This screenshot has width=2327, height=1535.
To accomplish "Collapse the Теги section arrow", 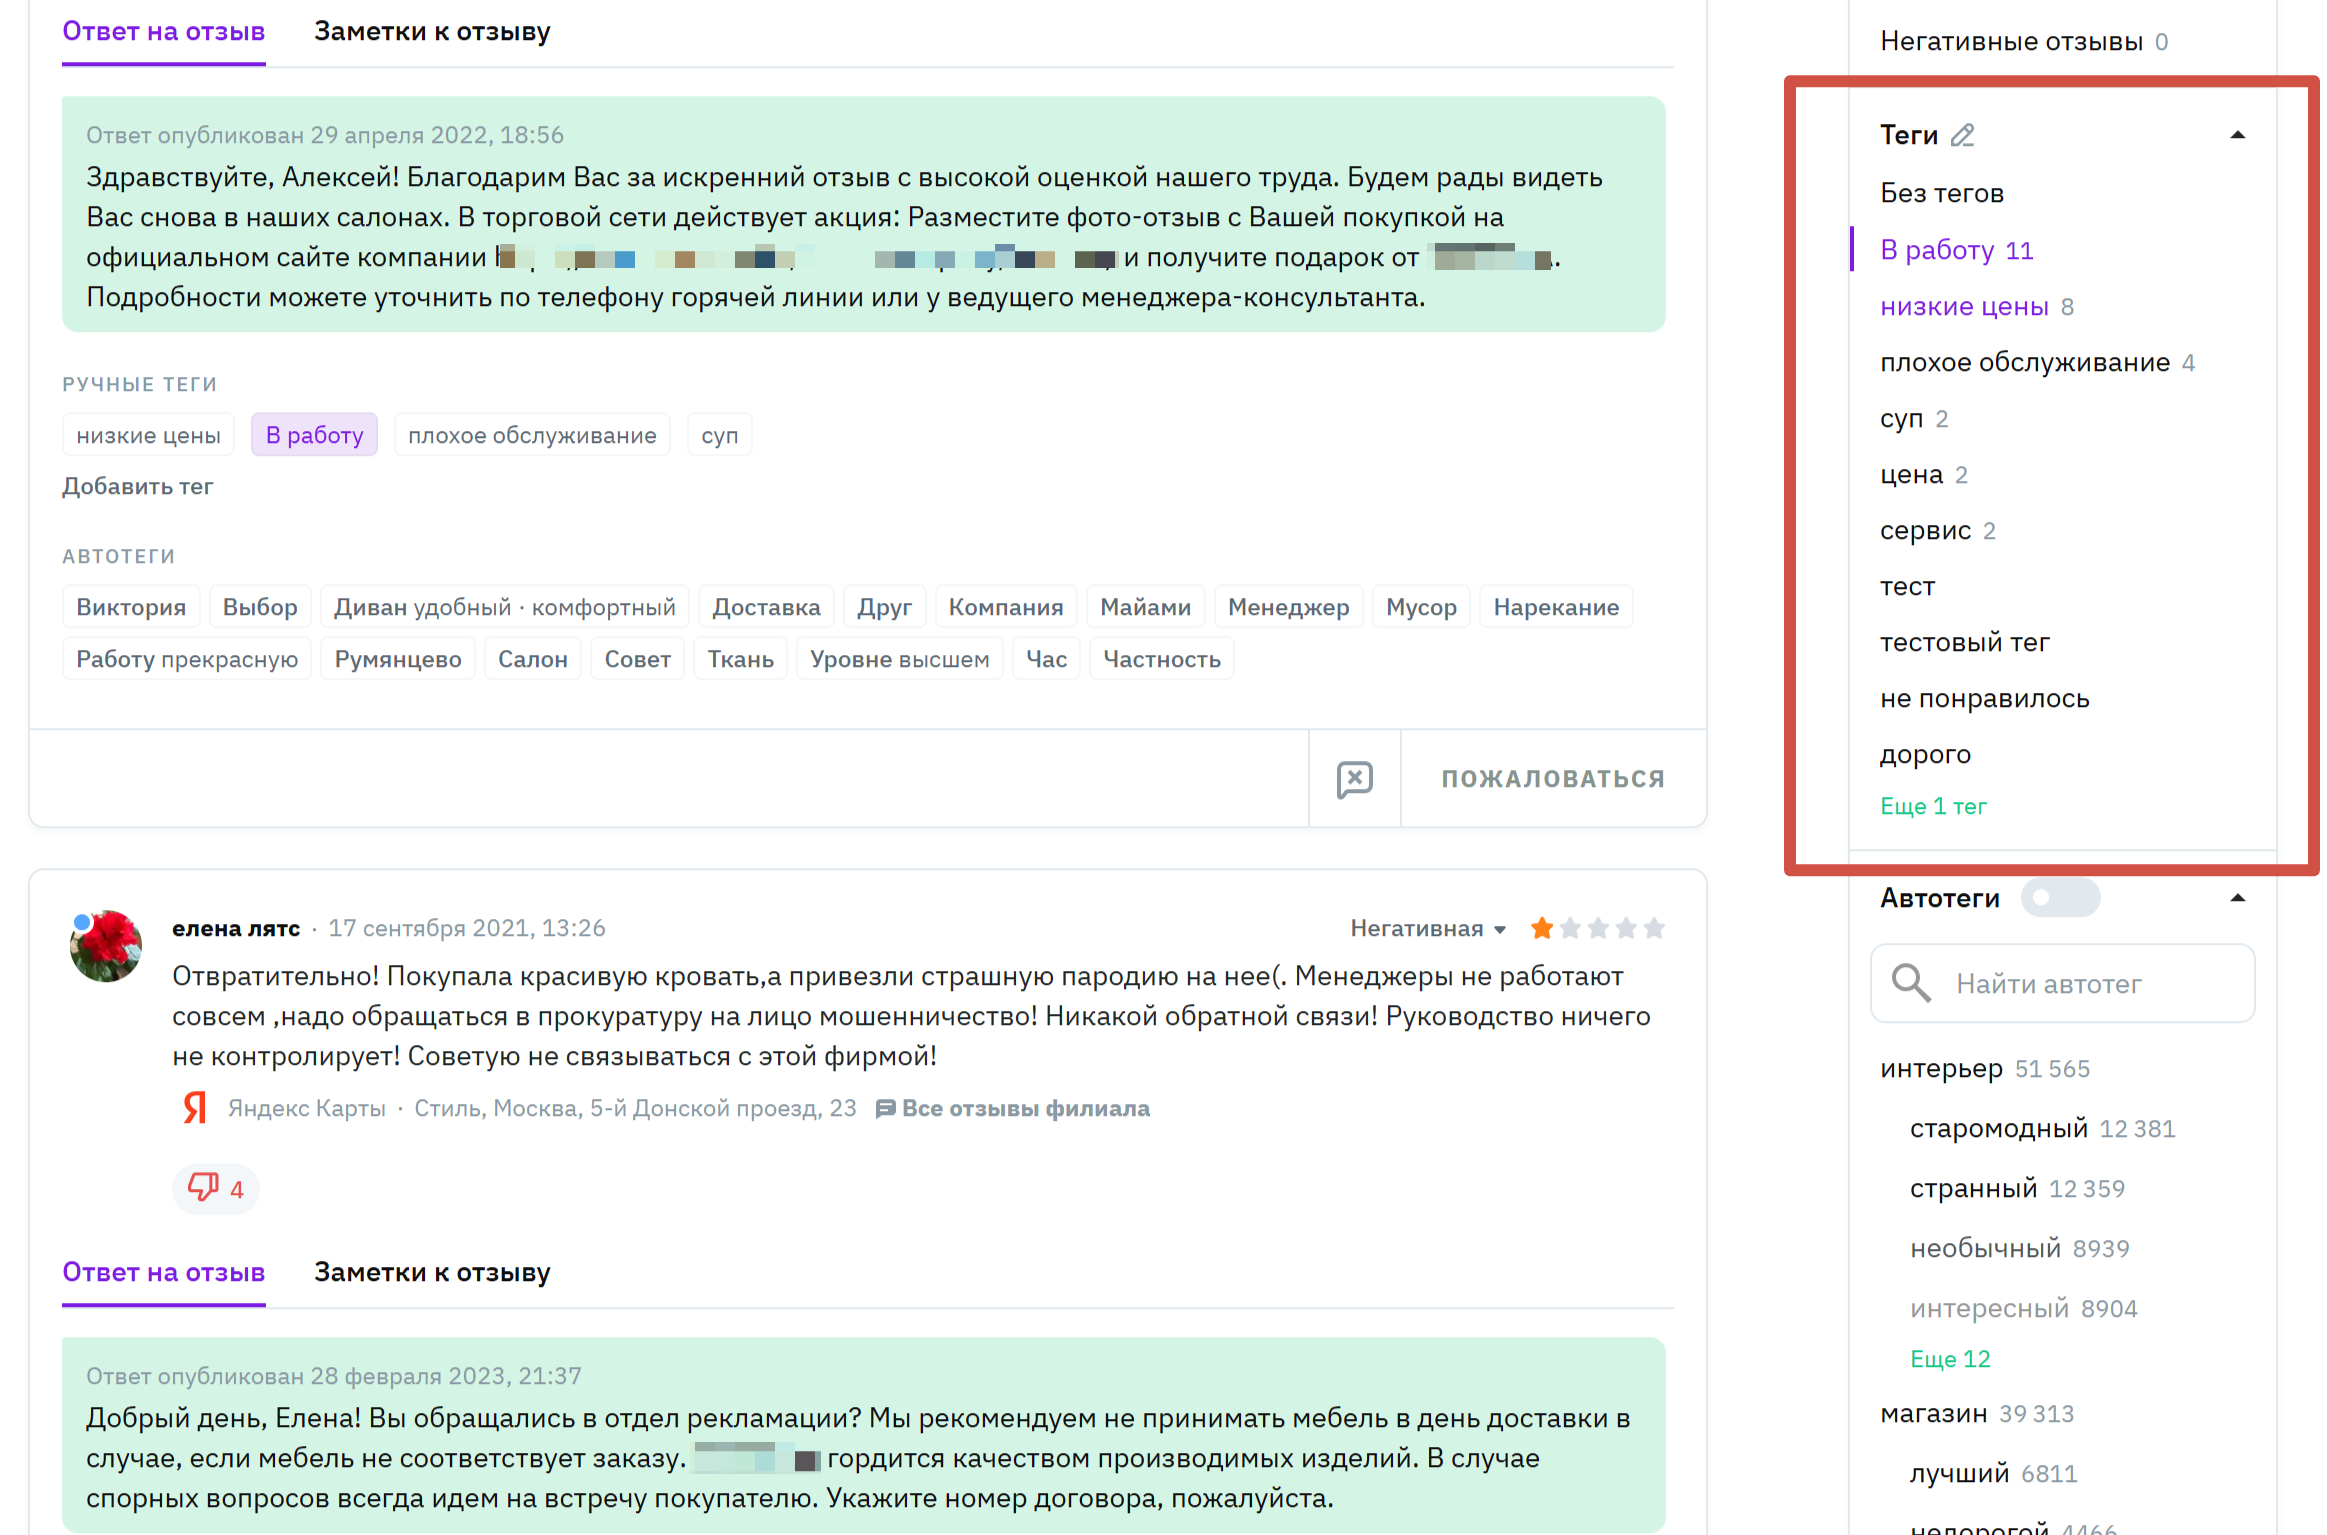I will pos(2237,135).
